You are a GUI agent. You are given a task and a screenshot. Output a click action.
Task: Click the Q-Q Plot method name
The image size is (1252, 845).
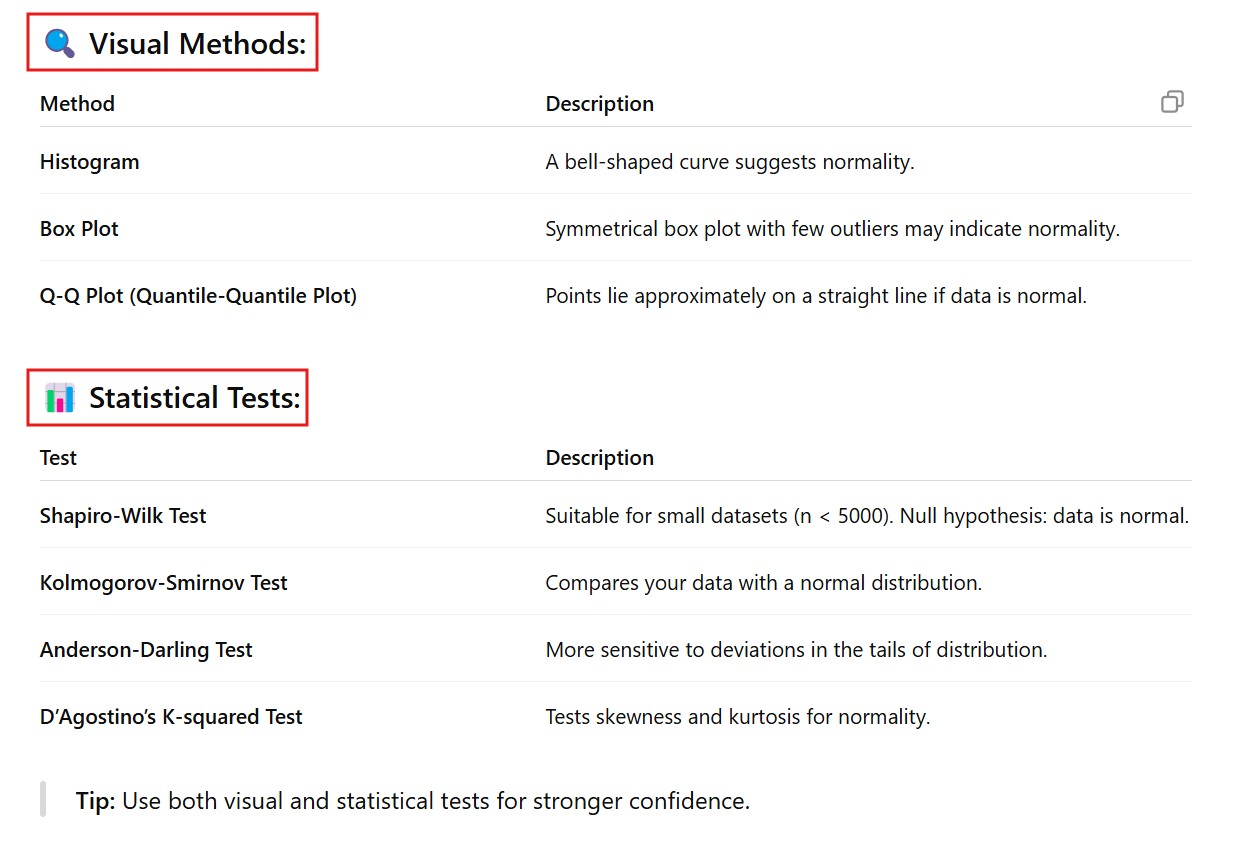coord(198,296)
